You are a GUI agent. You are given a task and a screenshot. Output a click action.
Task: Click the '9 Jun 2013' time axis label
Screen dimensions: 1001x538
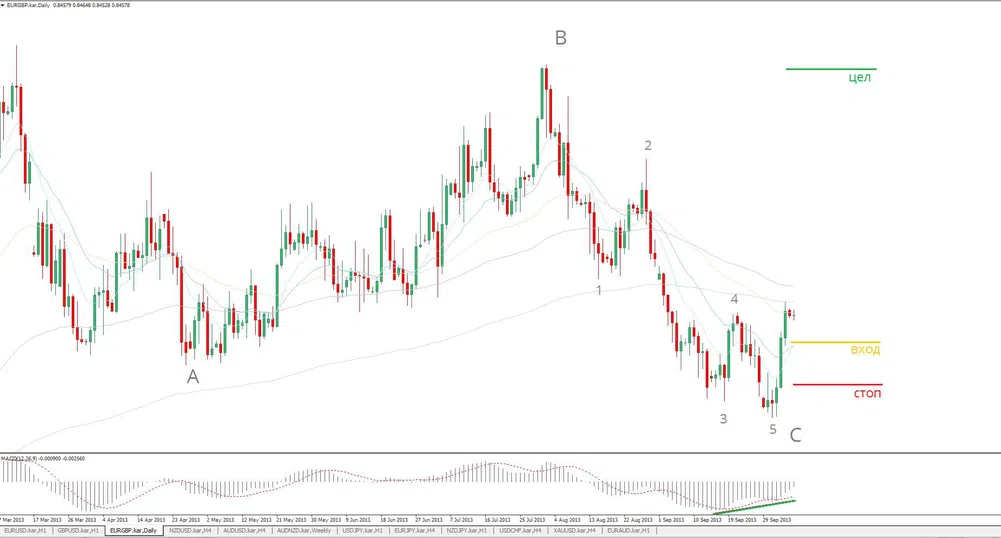(358, 520)
